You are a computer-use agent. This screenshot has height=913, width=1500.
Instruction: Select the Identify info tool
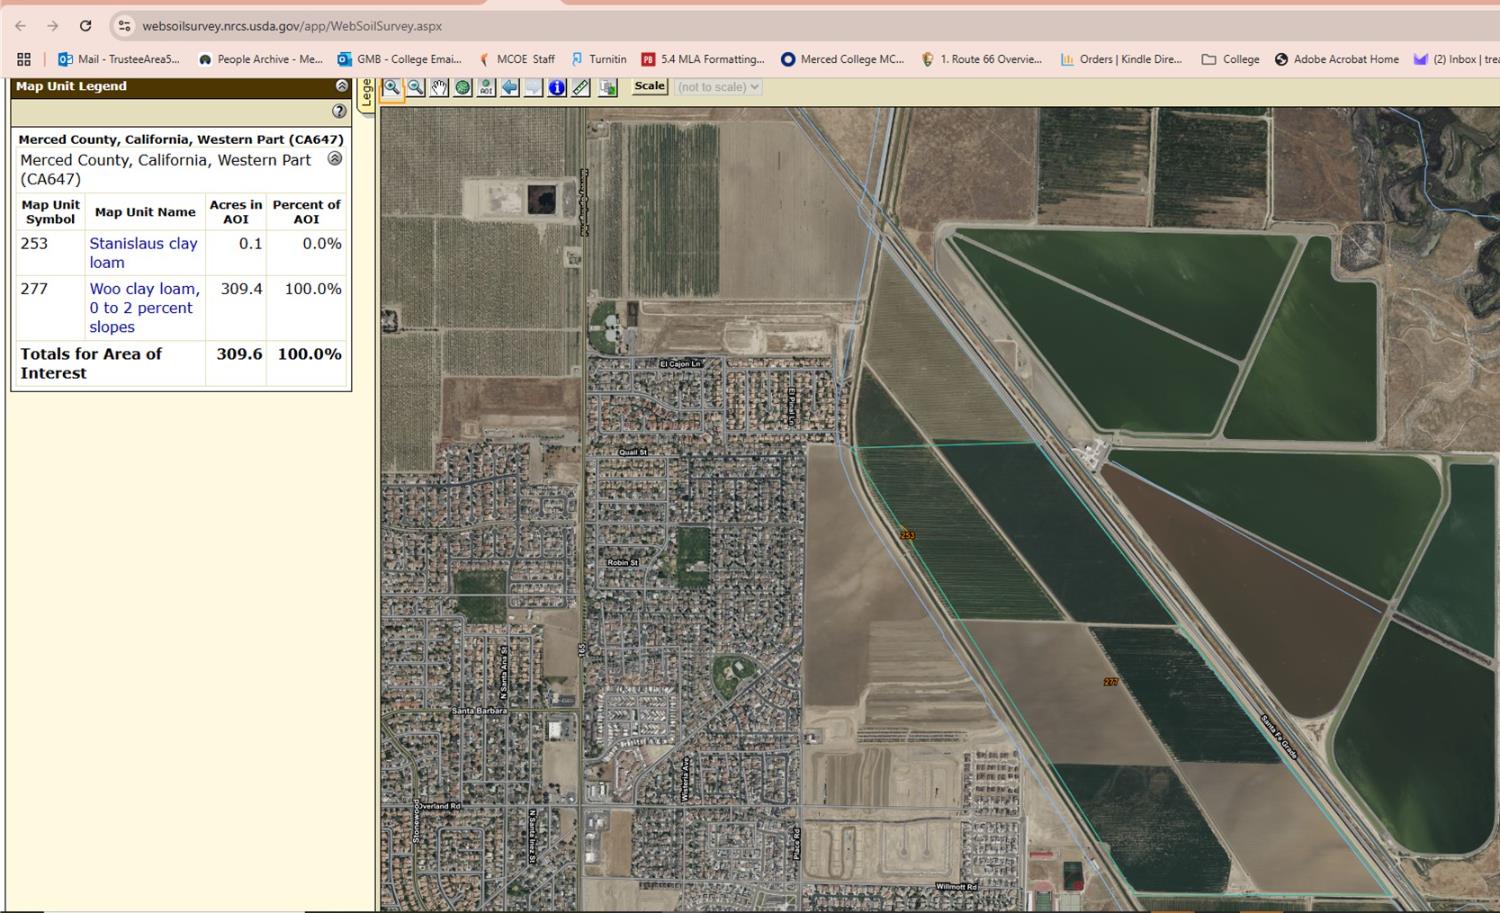coord(556,87)
